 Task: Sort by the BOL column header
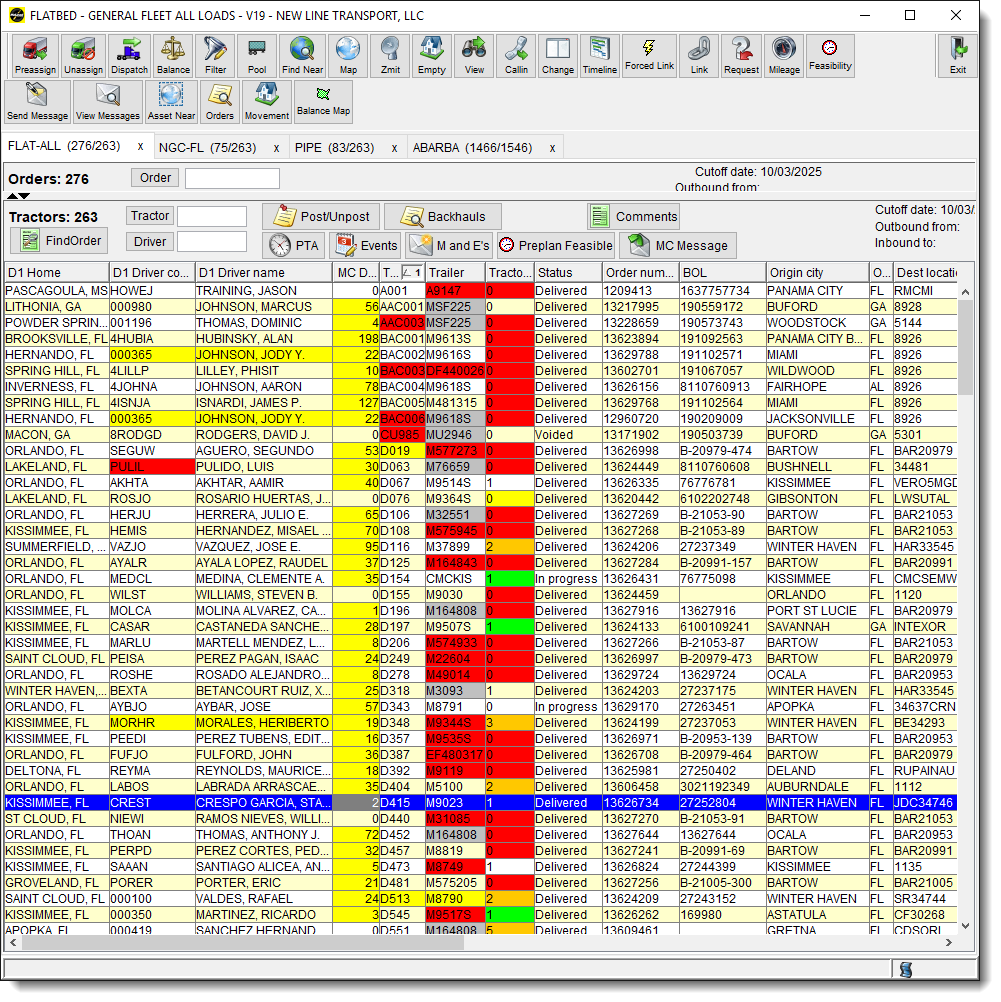coord(722,273)
